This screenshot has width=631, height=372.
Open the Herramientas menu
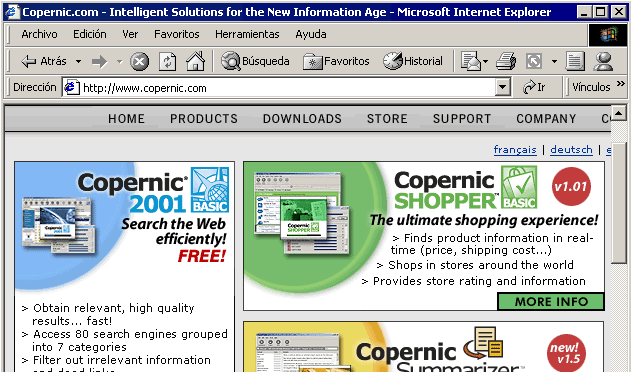pos(247,34)
